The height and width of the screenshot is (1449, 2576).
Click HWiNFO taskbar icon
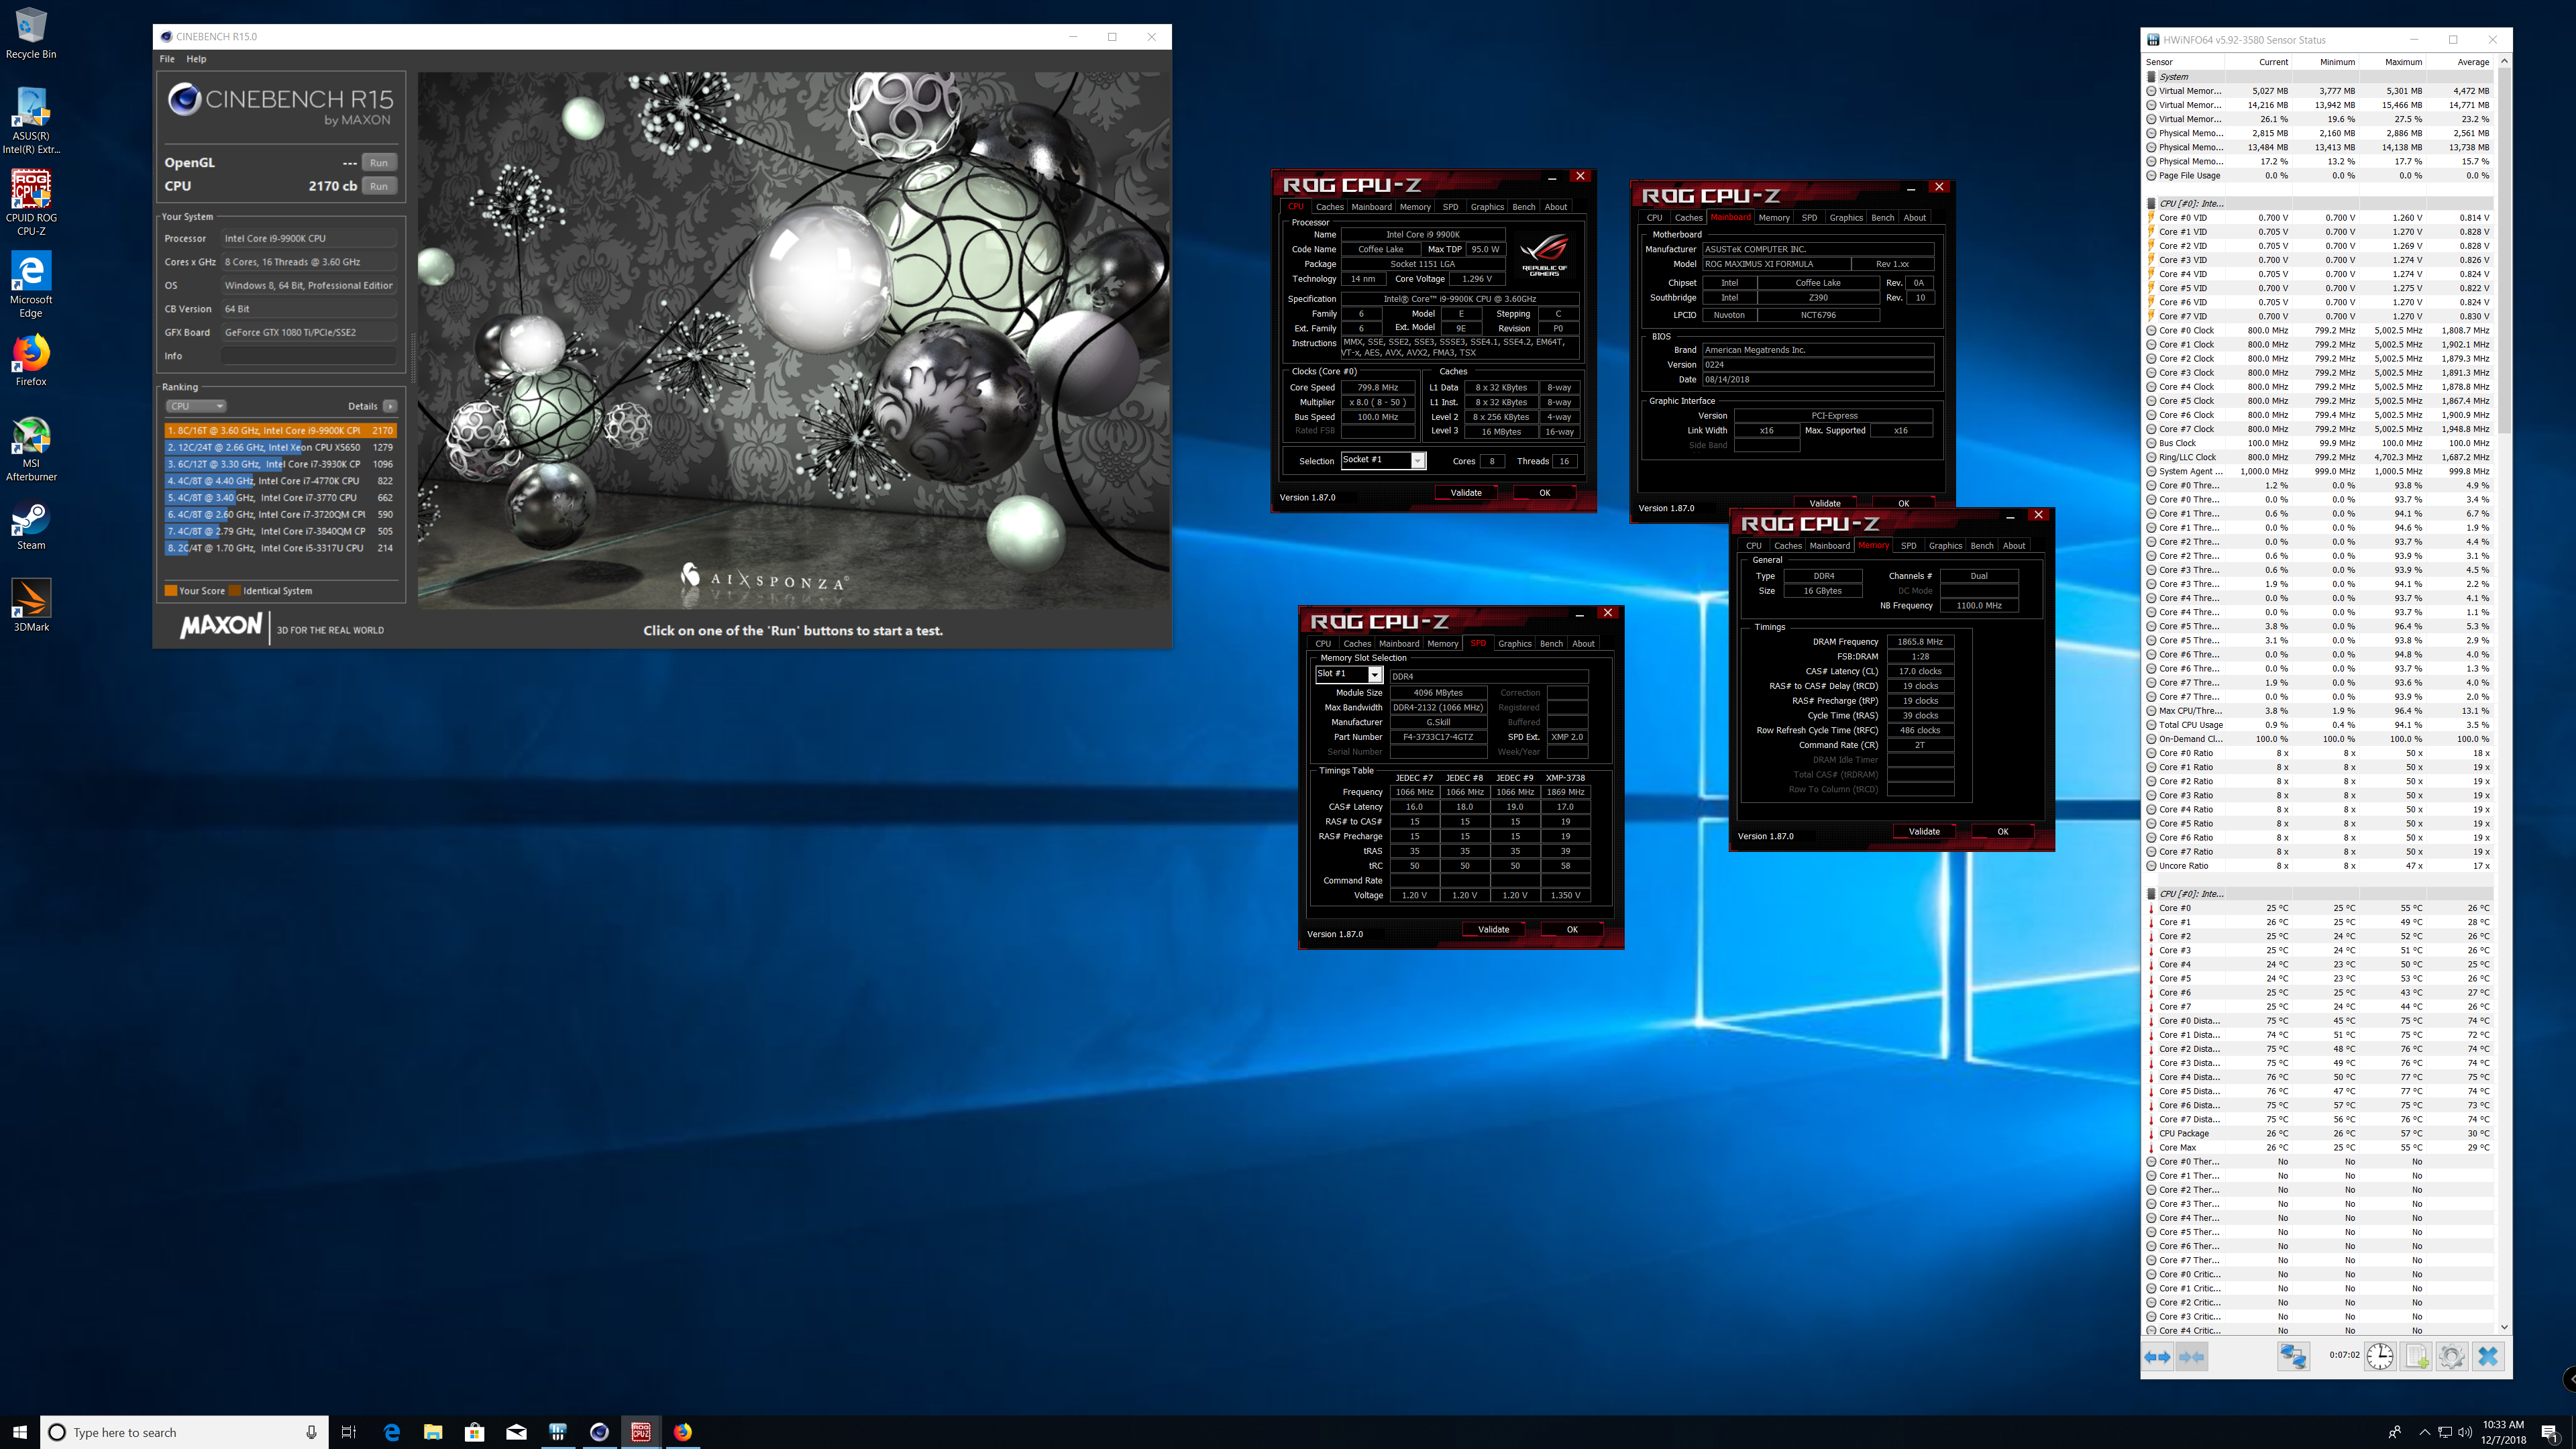558,1432
